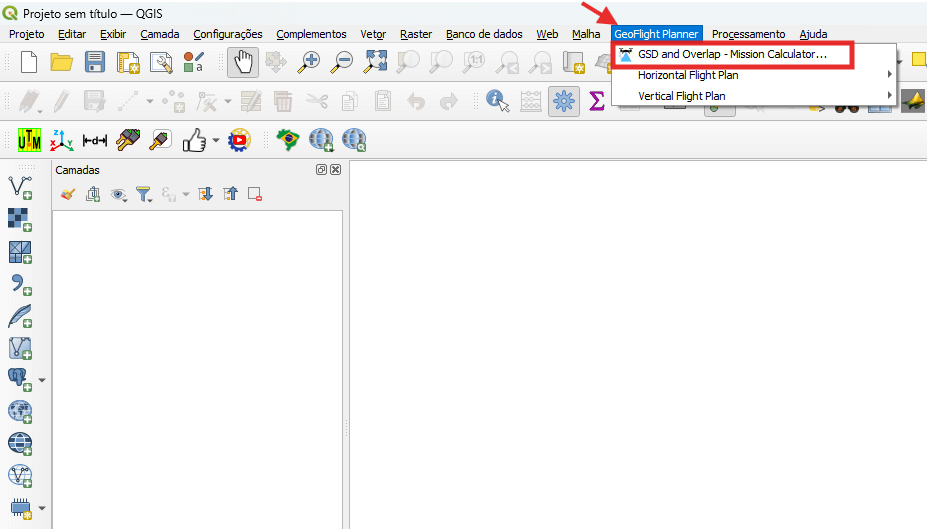Open filter legend funnel dropdown
The image size is (927, 529).
pos(144,194)
